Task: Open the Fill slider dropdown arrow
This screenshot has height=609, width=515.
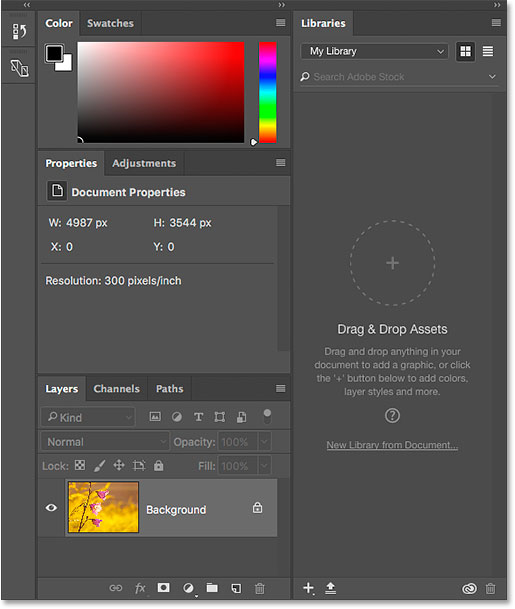Action: [x=264, y=466]
